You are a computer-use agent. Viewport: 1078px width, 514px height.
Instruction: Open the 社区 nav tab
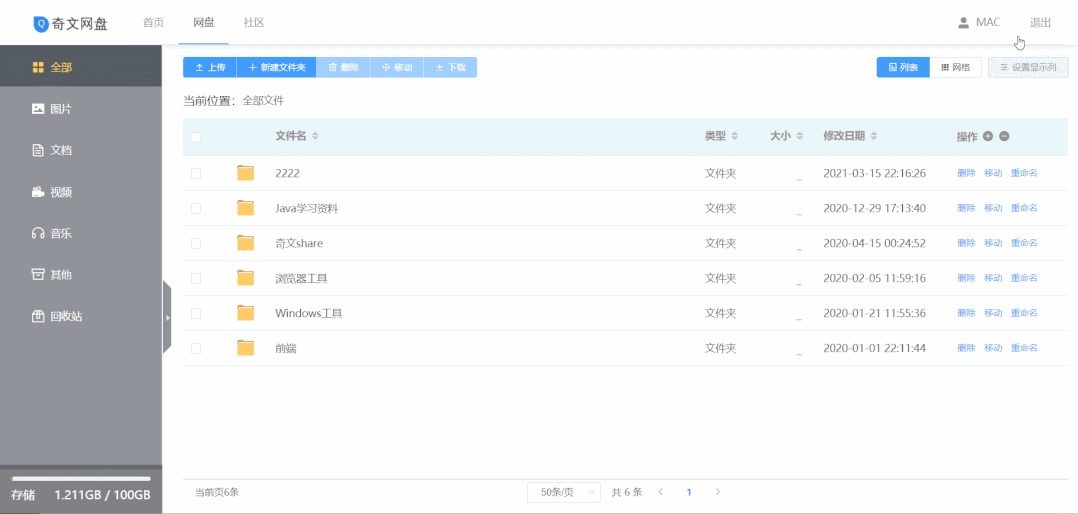[254, 23]
